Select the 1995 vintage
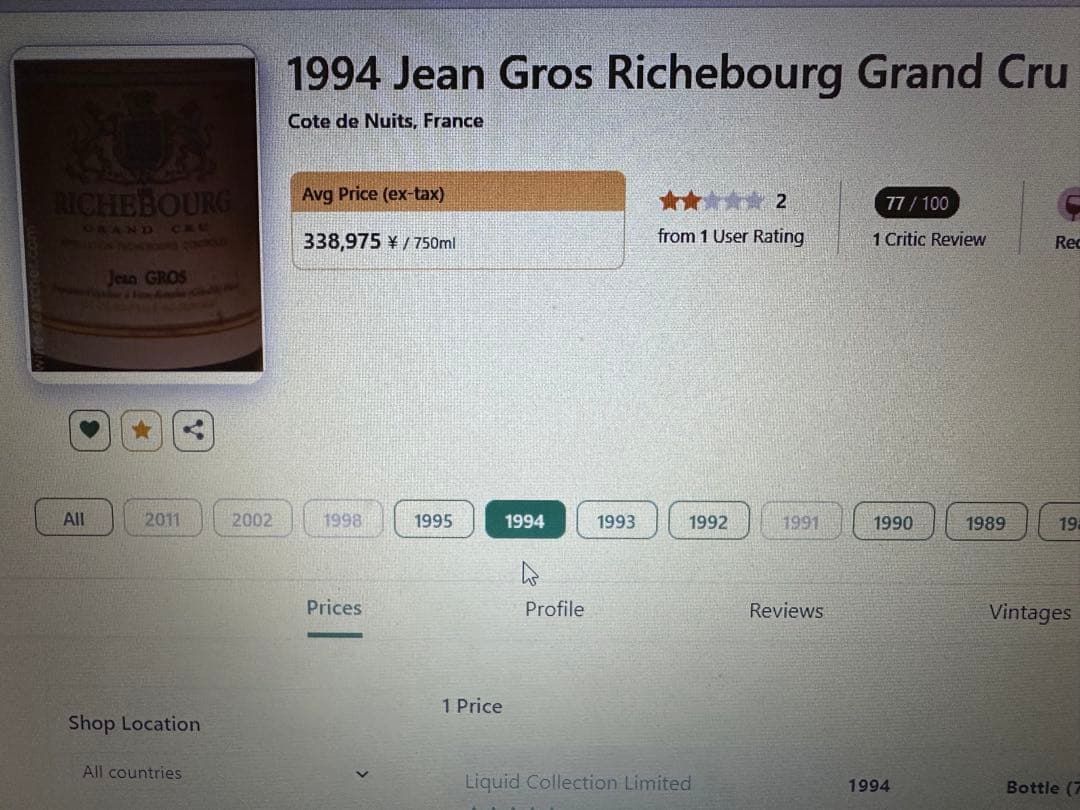This screenshot has width=1080, height=810. [x=433, y=520]
